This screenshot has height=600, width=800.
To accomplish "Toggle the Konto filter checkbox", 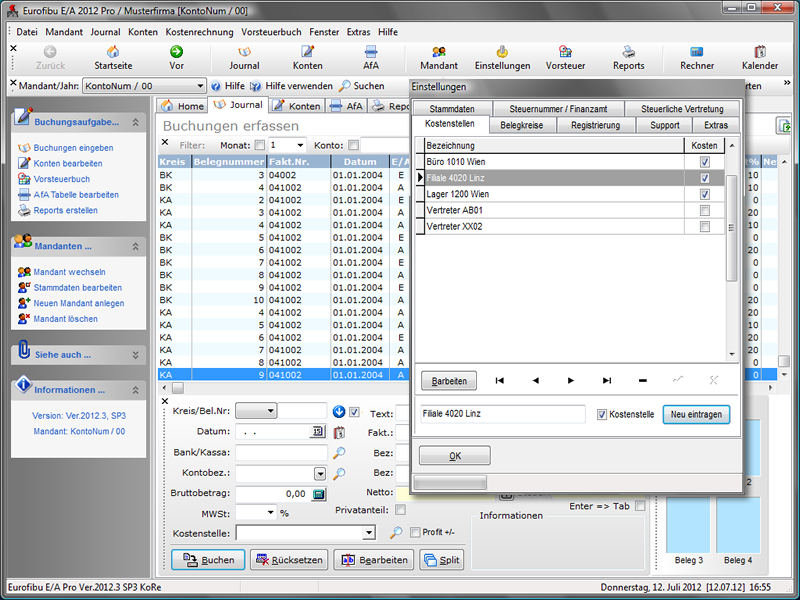I will click(x=353, y=145).
